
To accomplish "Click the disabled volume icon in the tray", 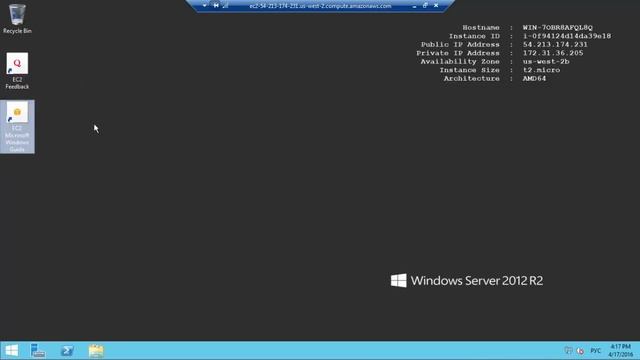I will [580, 351].
